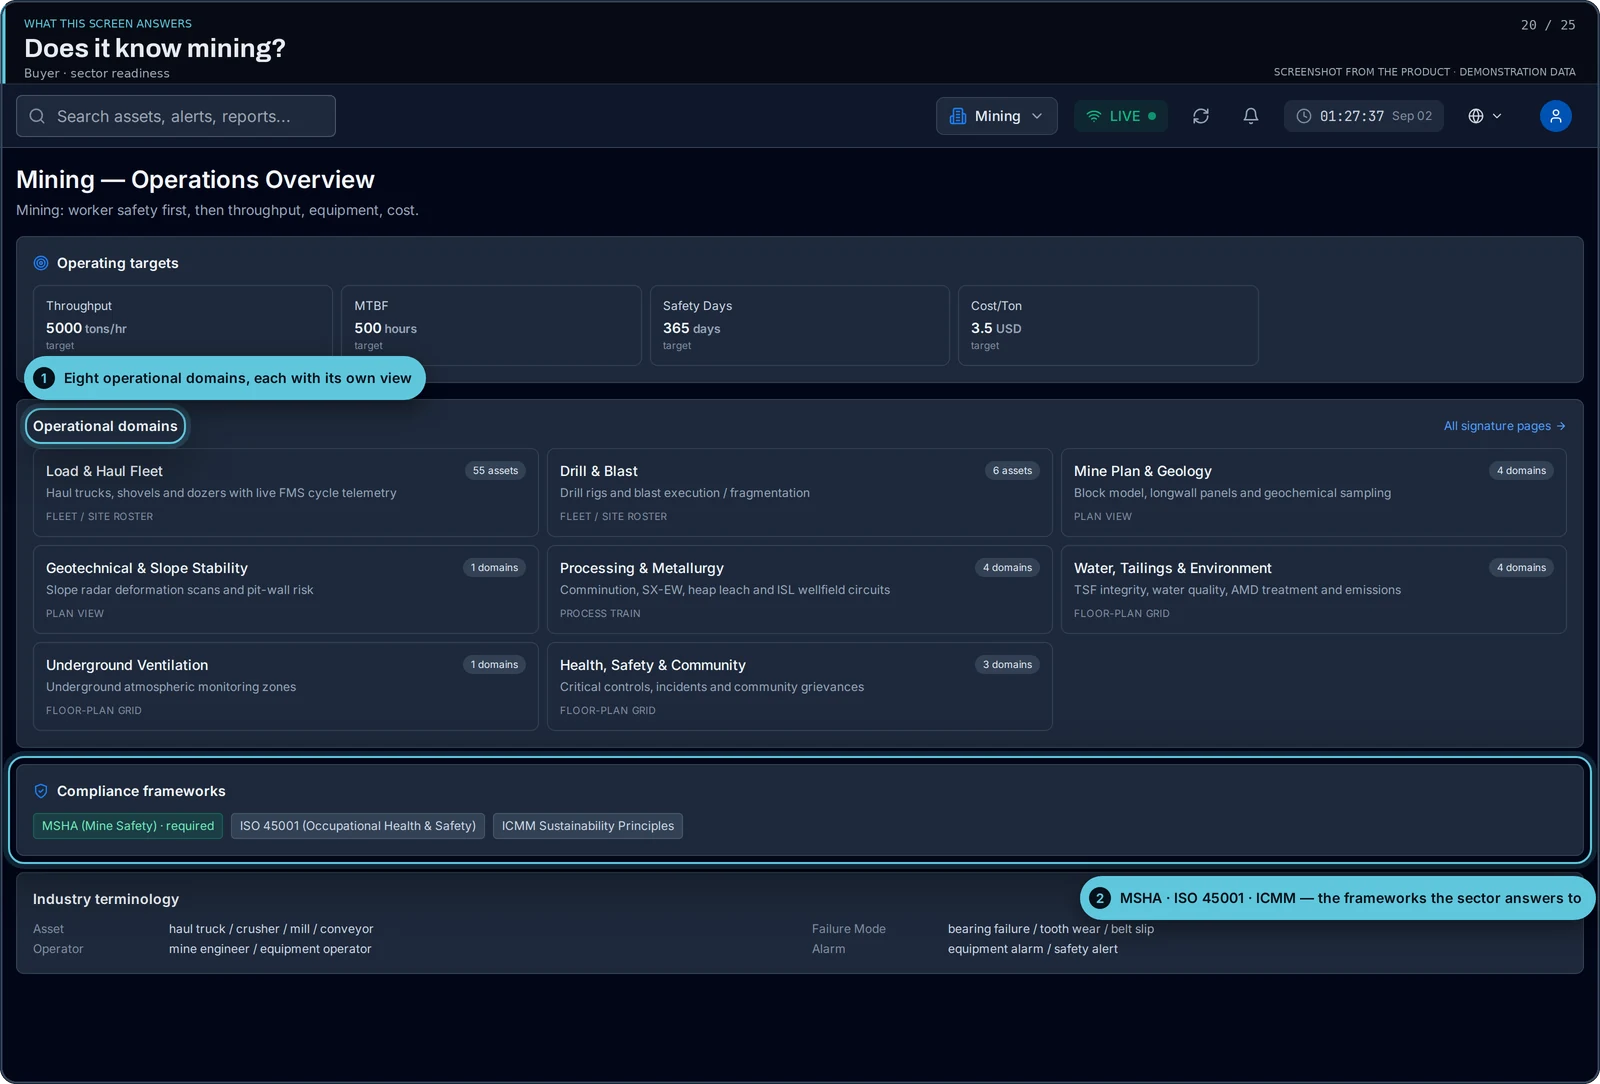The width and height of the screenshot is (1600, 1084).
Task: Select the Throughput 5000 tons/hr card
Action: tap(183, 325)
